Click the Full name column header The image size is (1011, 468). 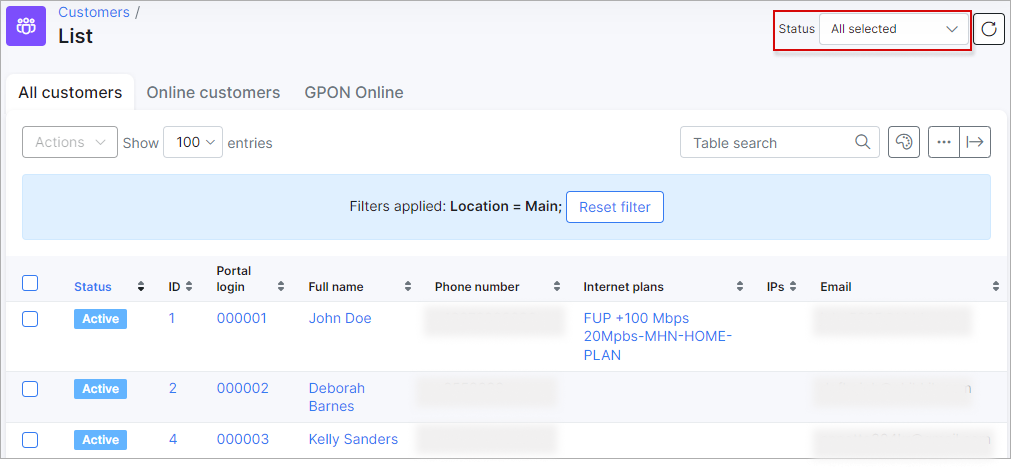[x=336, y=287]
